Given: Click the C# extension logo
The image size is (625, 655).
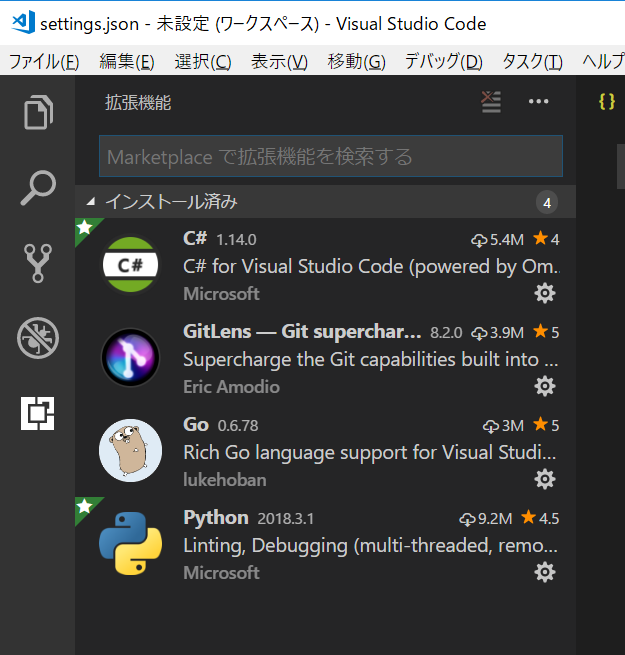Looking at the screenshot, I should pos(131,264).
